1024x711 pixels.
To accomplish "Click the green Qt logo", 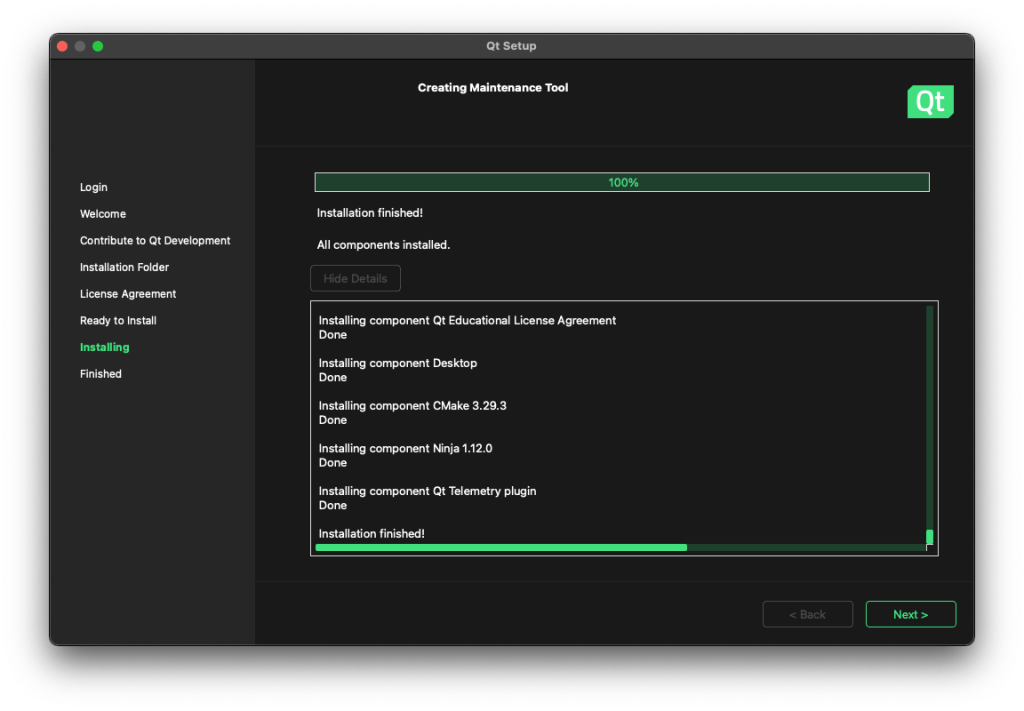I will point(930,102).
